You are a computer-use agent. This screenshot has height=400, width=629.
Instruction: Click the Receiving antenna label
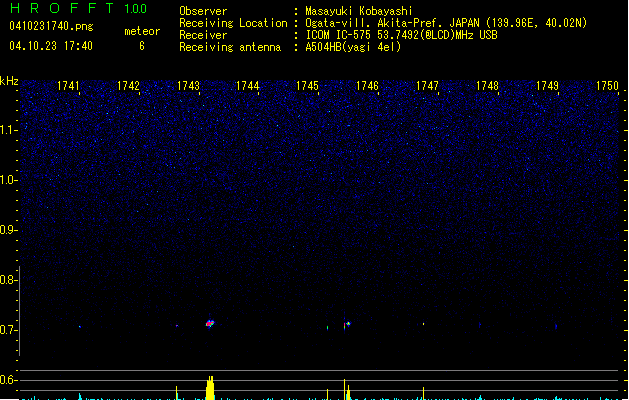click(230, 47)
